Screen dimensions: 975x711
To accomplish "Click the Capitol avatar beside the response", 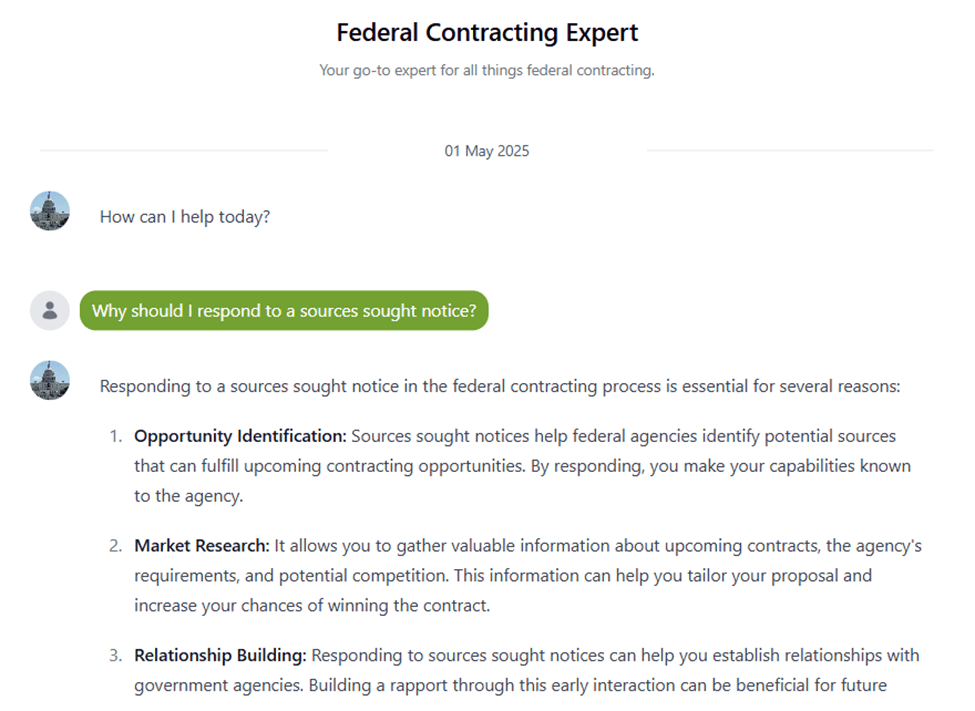I will (50, 380).
